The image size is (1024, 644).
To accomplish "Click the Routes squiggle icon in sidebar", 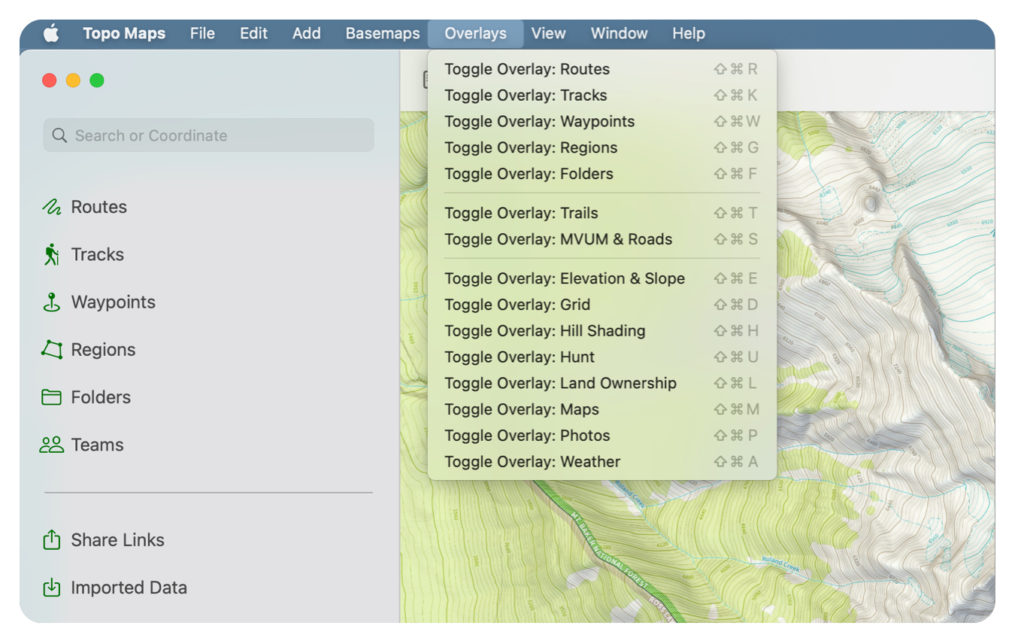I will tap(52, 207).
